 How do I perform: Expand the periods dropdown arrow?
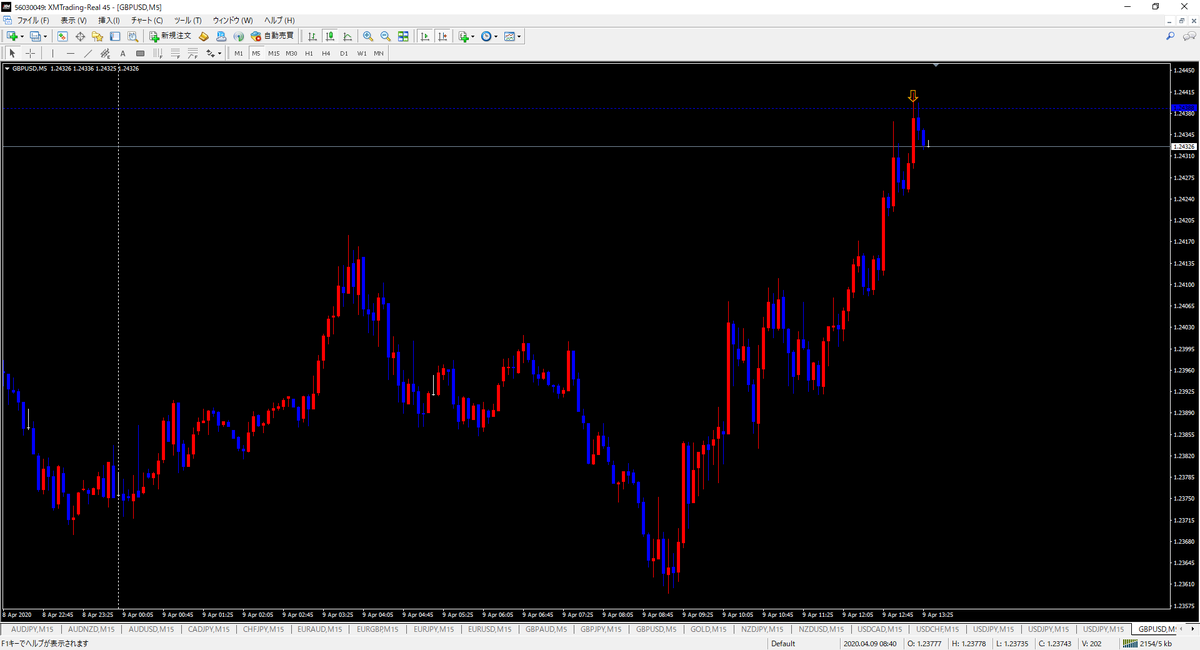(x=496, y=36)
